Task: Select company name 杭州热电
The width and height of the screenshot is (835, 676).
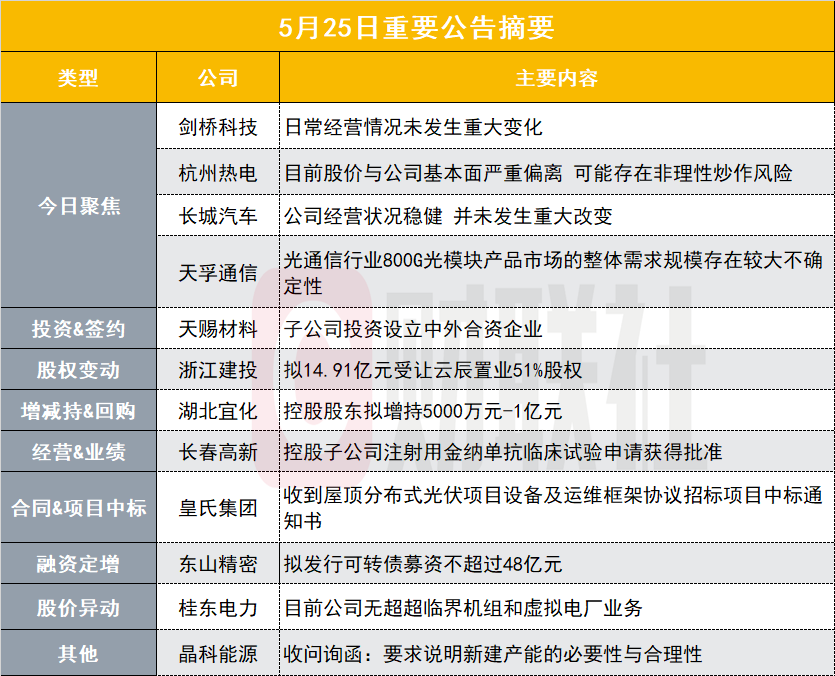Action: click(x=218, y=173)
